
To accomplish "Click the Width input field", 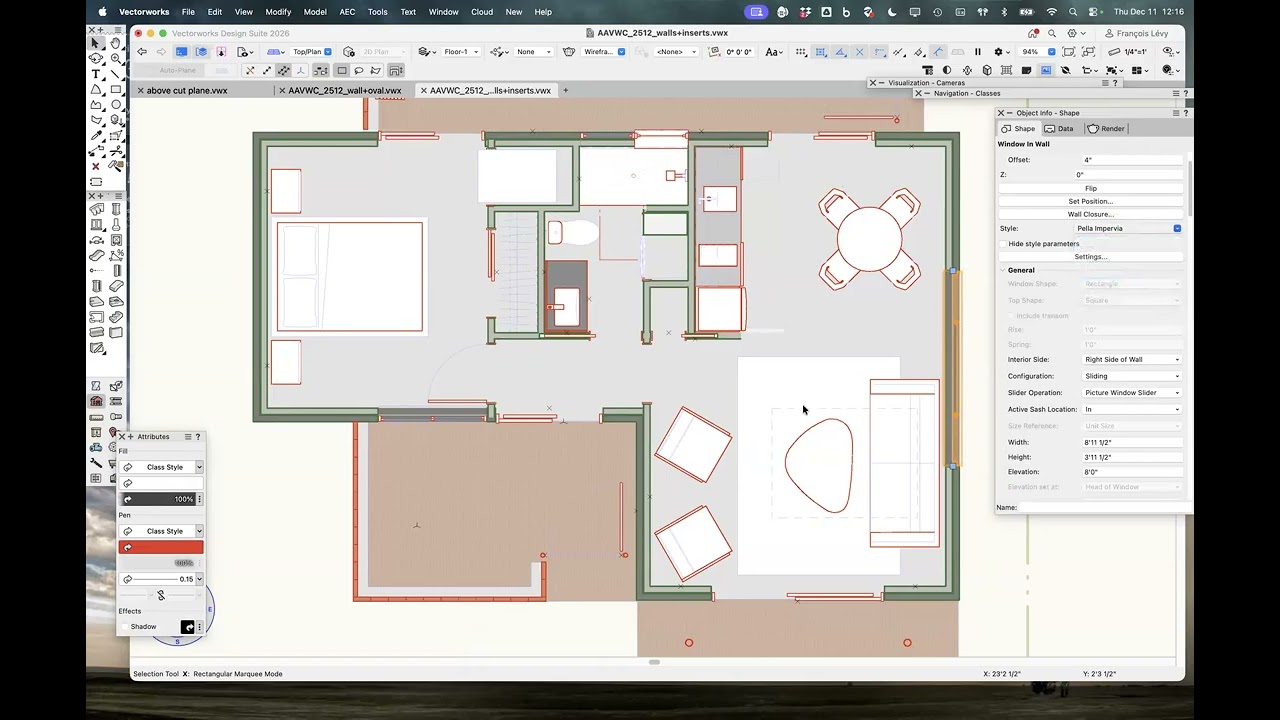I will [1130, 442].
